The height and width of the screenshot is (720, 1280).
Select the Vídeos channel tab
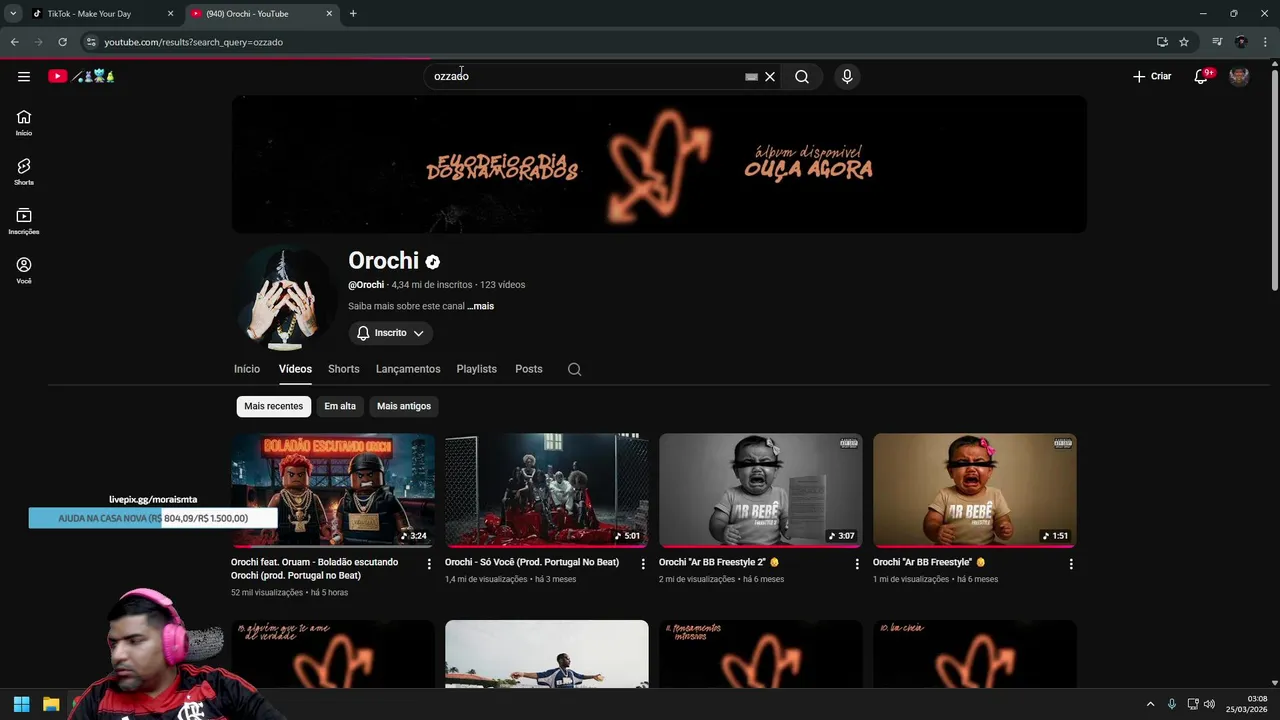(x=295, y=369)
